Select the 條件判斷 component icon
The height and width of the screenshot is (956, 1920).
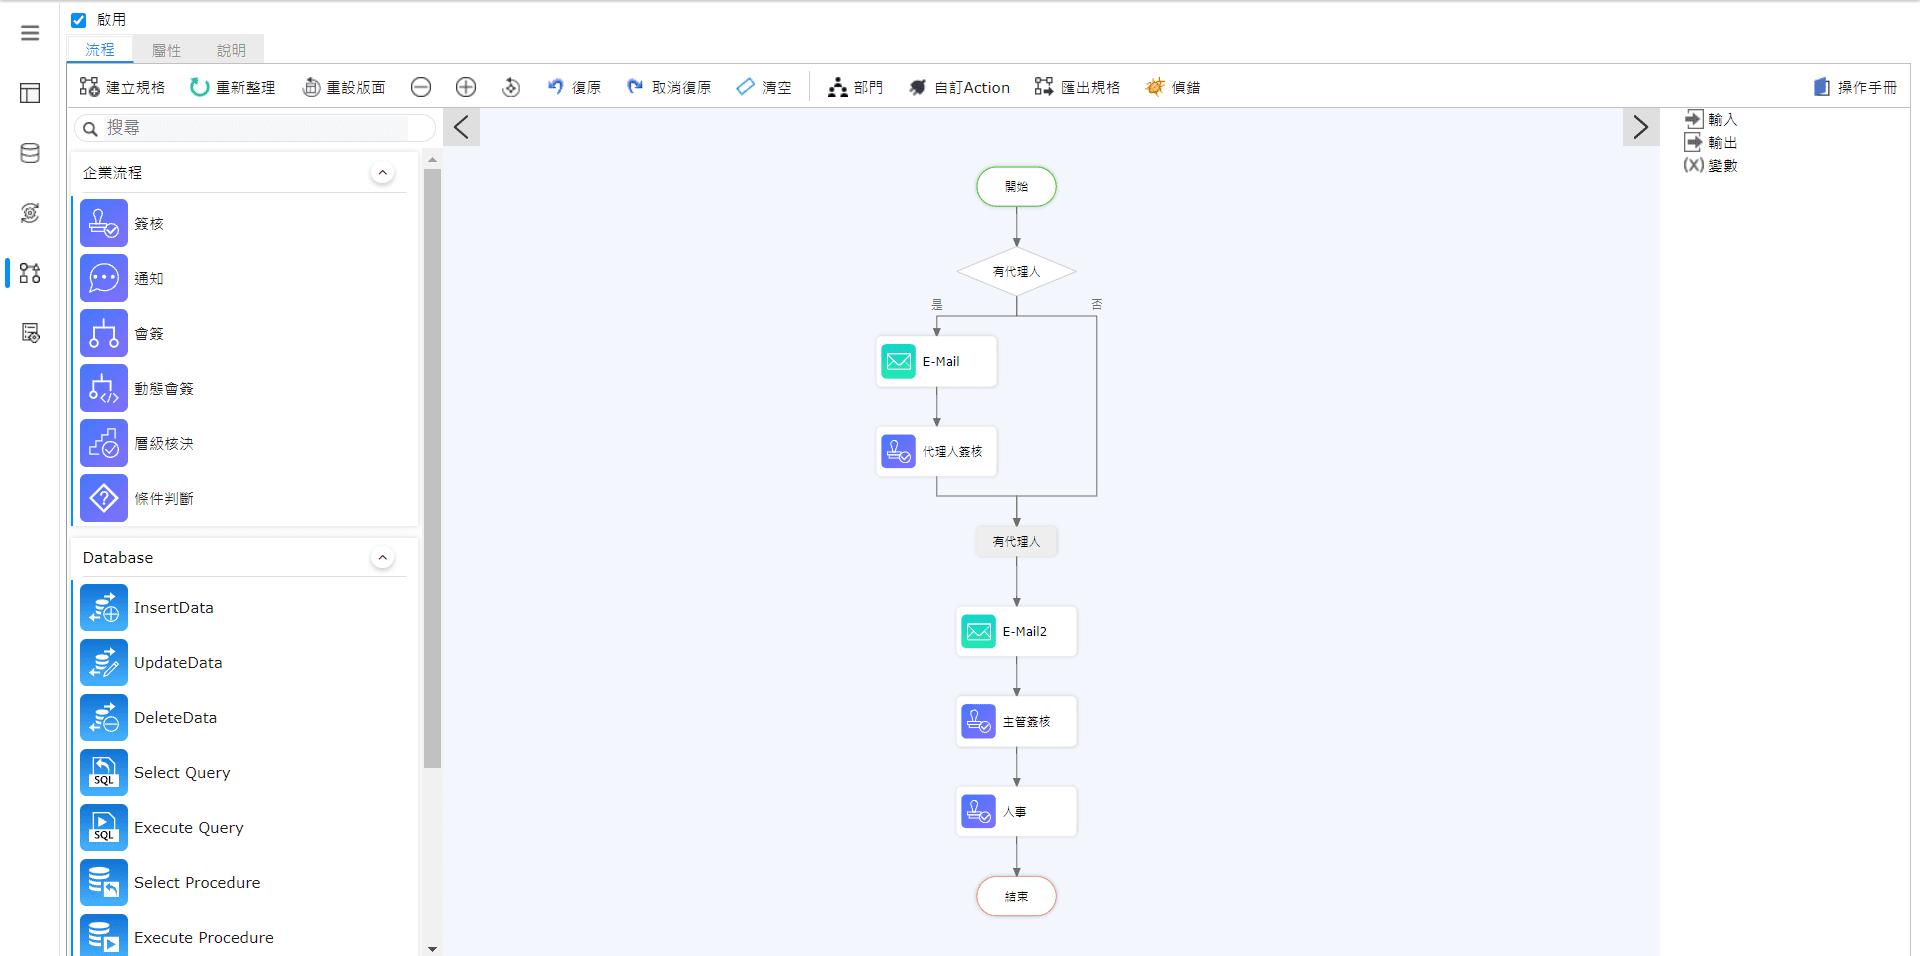[104, 498]
